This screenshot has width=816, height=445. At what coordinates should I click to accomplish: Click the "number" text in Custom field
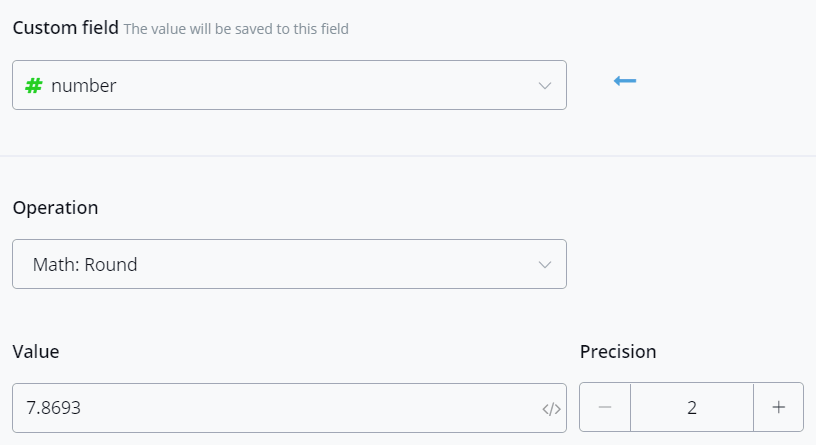pyautogui.click(x=84, y=86)
